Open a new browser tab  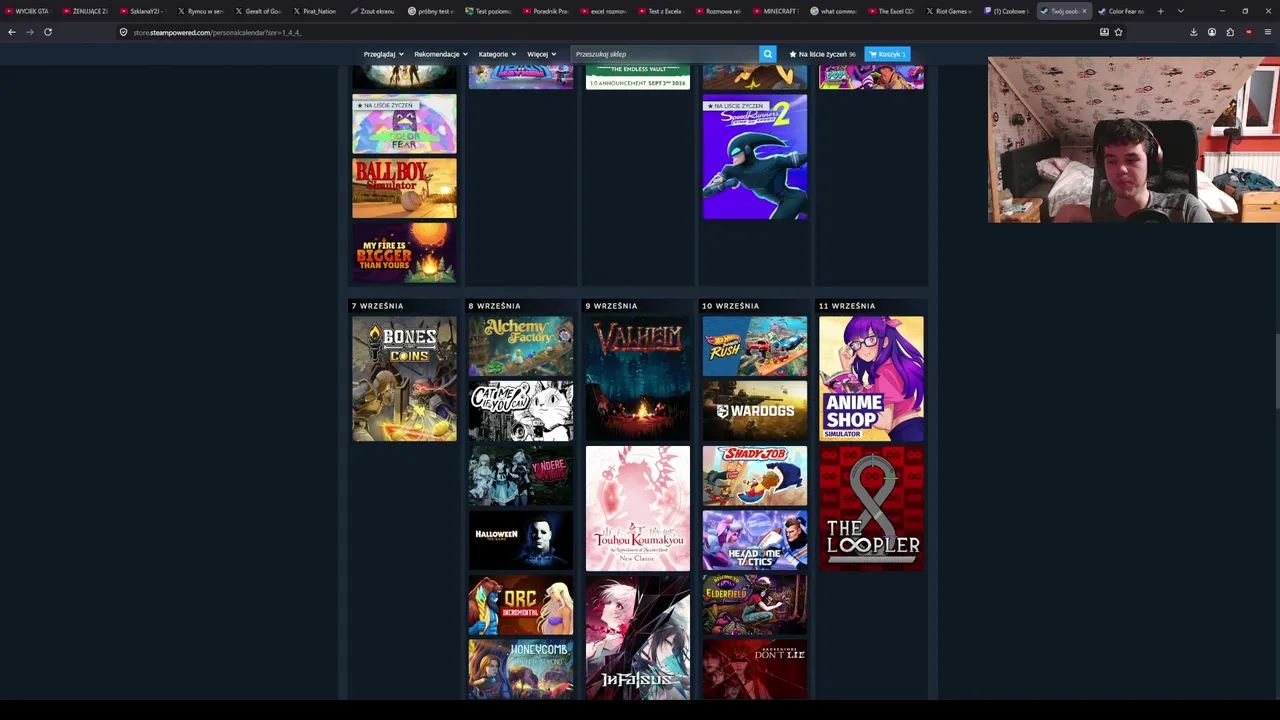pyautogui.click(x=1160, y=11)
